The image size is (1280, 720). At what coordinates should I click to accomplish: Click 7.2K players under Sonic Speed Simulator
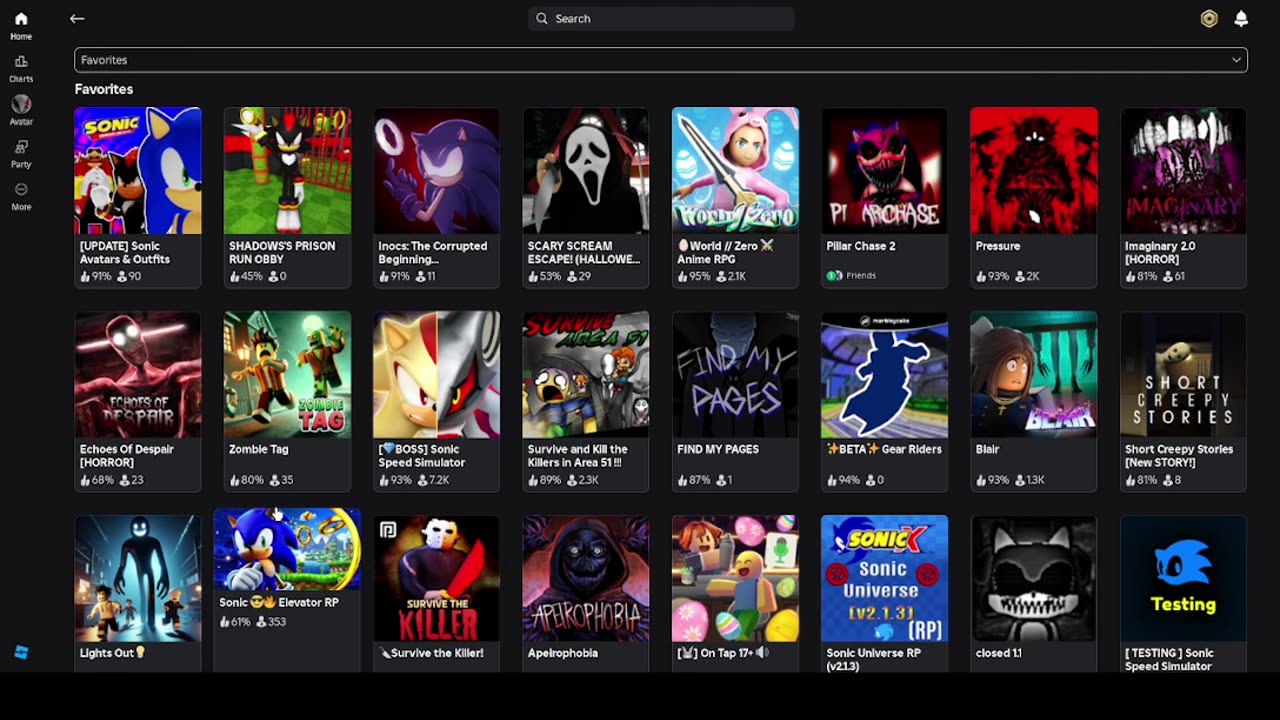click(x=432, y=480)
